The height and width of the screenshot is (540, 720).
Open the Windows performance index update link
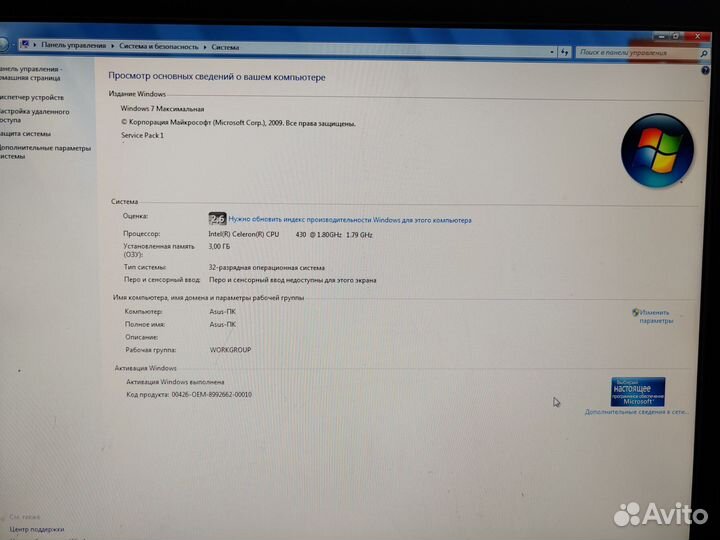(350, 220)
